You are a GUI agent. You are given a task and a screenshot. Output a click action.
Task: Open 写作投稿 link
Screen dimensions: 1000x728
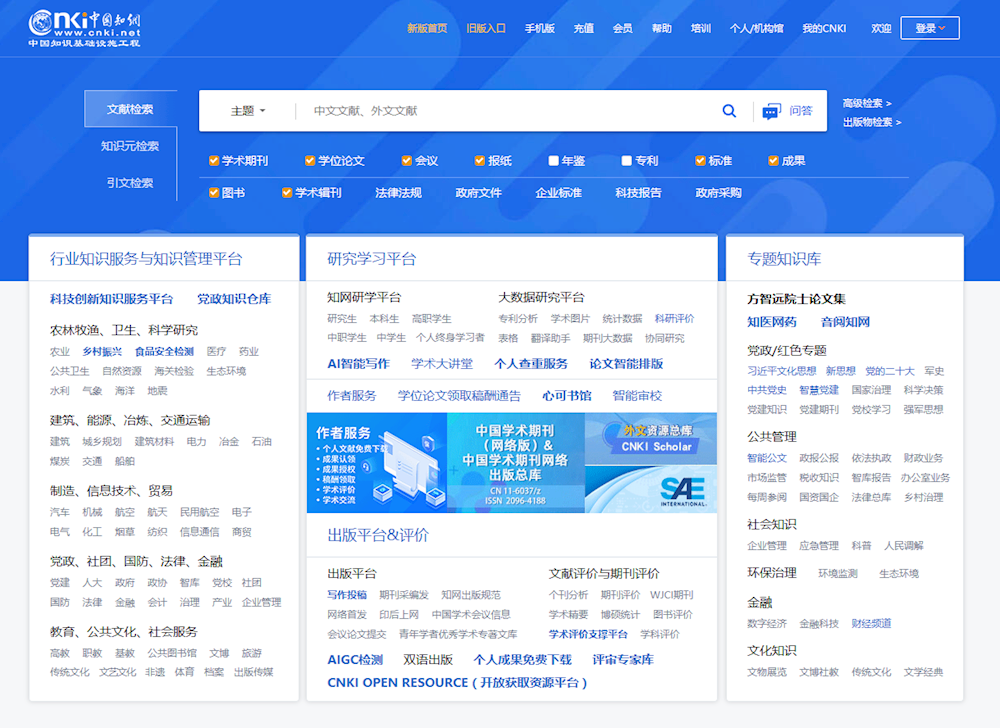click(347, 595)
